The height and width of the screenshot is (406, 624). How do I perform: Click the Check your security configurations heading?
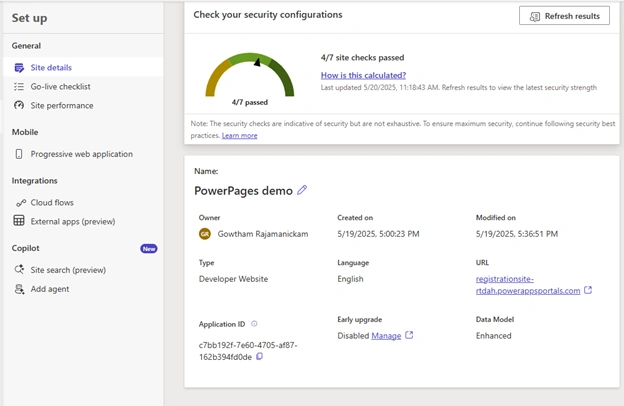click(268, 15)
